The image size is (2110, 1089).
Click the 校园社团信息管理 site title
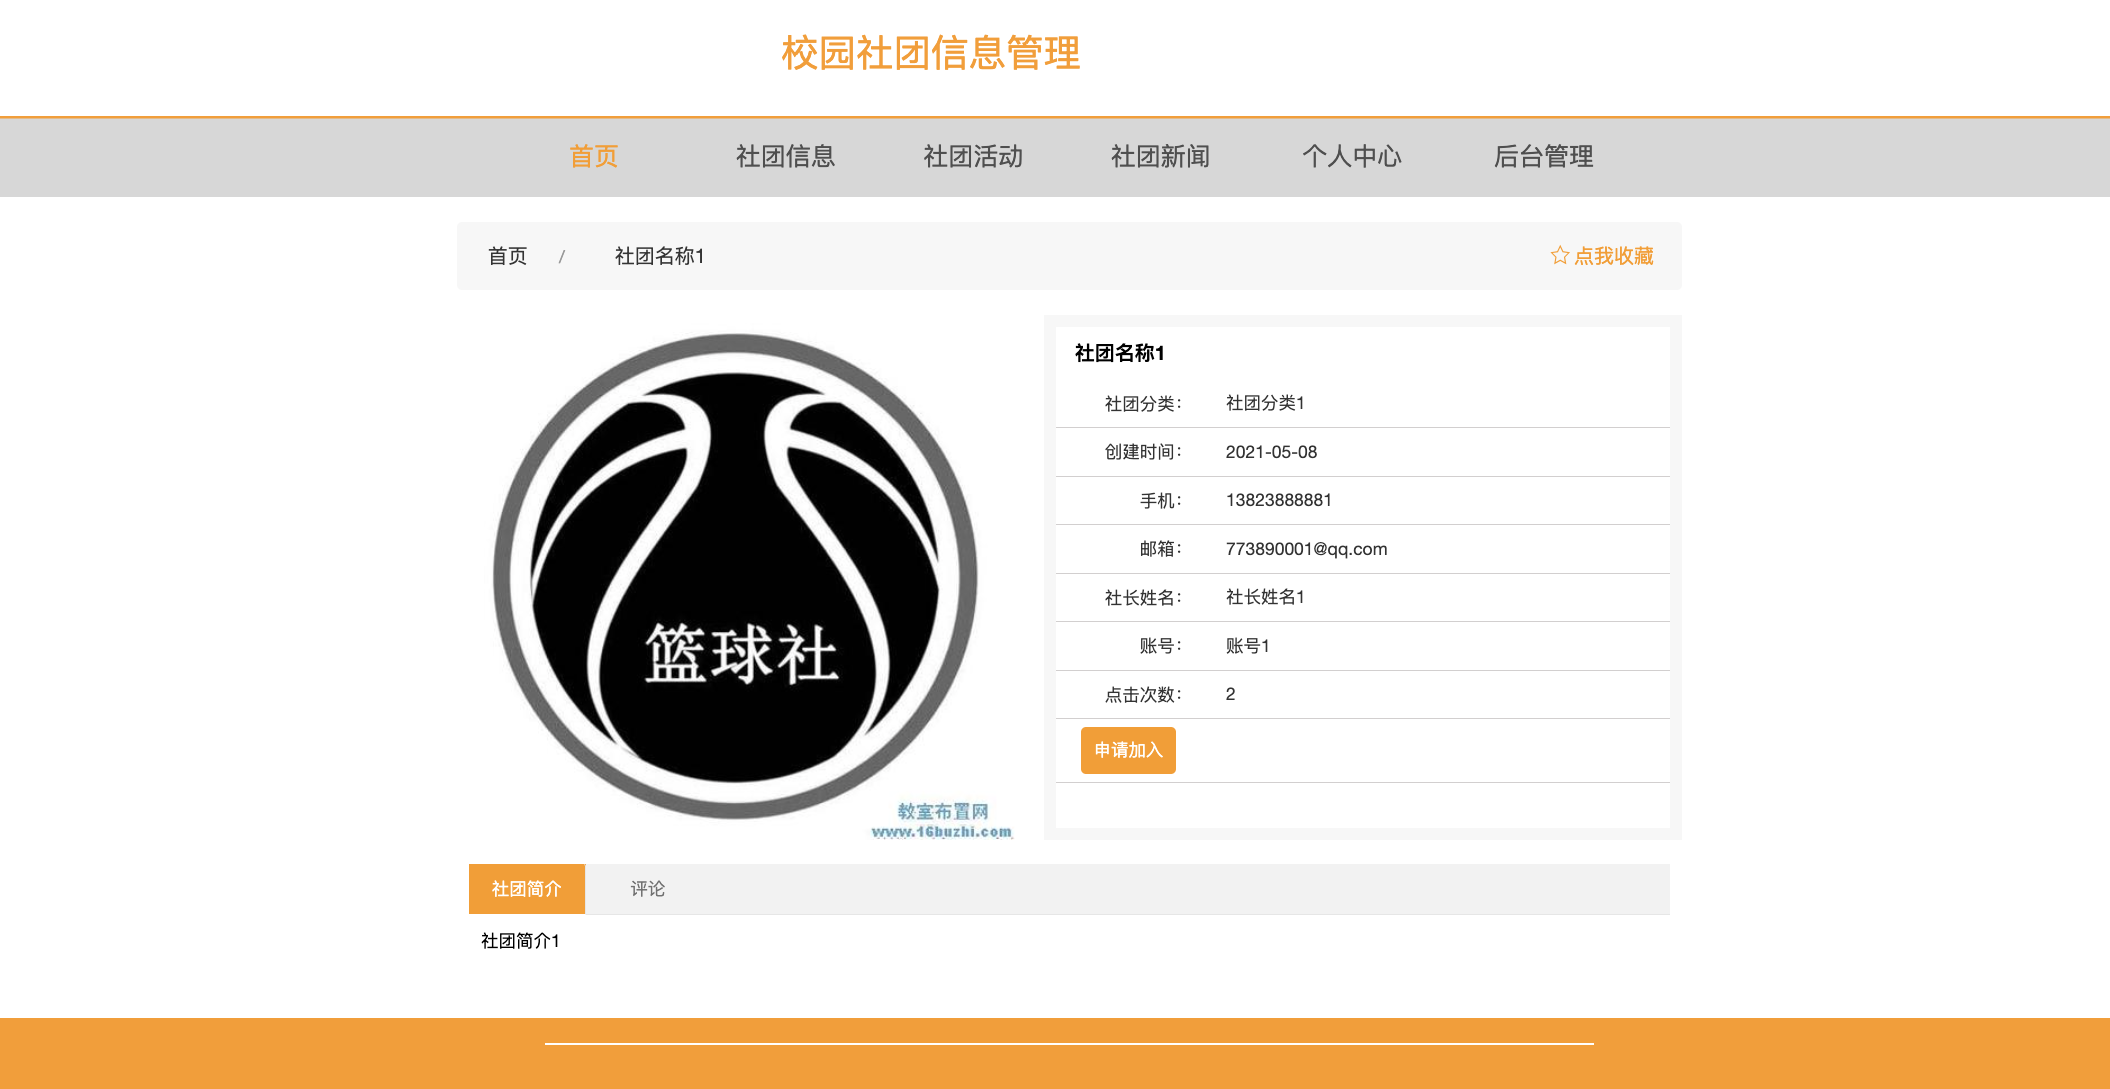click(930, 53)
